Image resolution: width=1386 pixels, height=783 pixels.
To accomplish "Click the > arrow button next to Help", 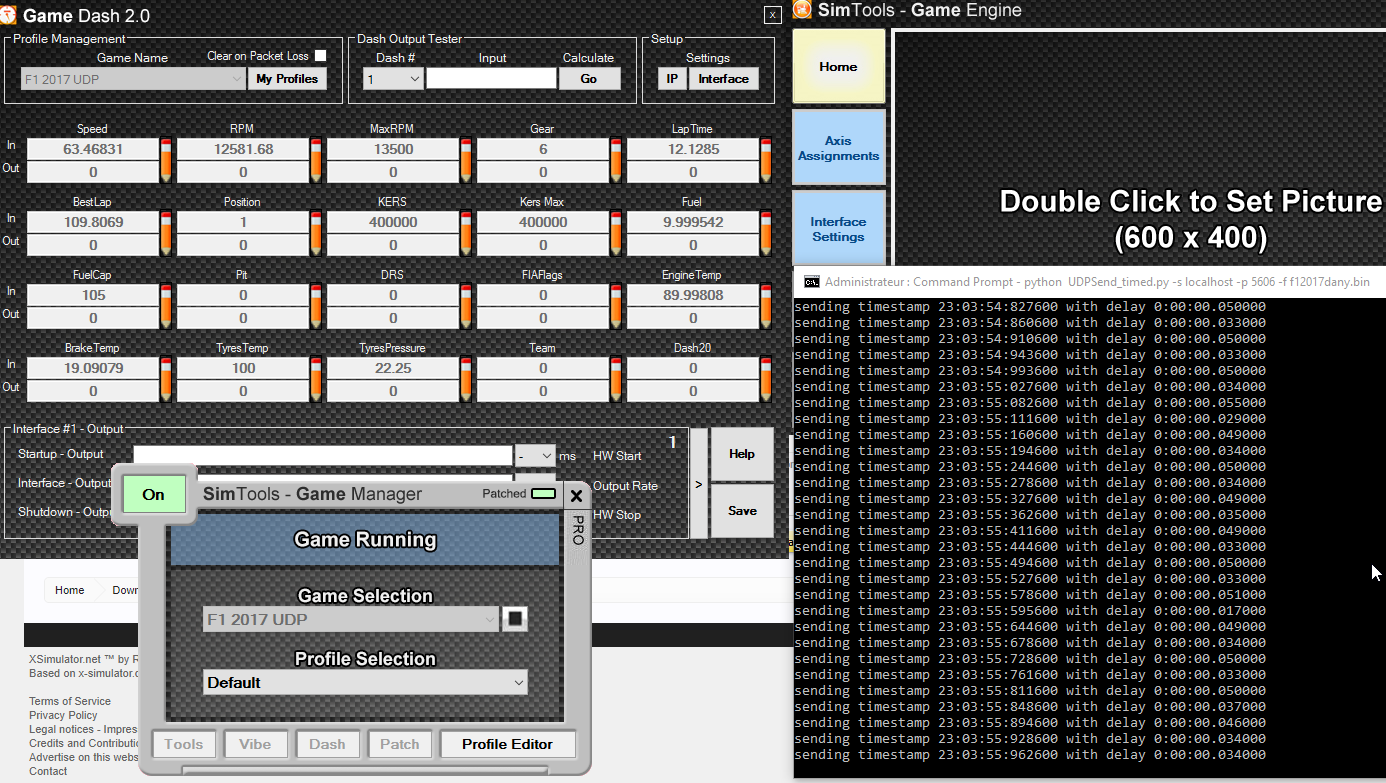I will (x=699, y=484).
